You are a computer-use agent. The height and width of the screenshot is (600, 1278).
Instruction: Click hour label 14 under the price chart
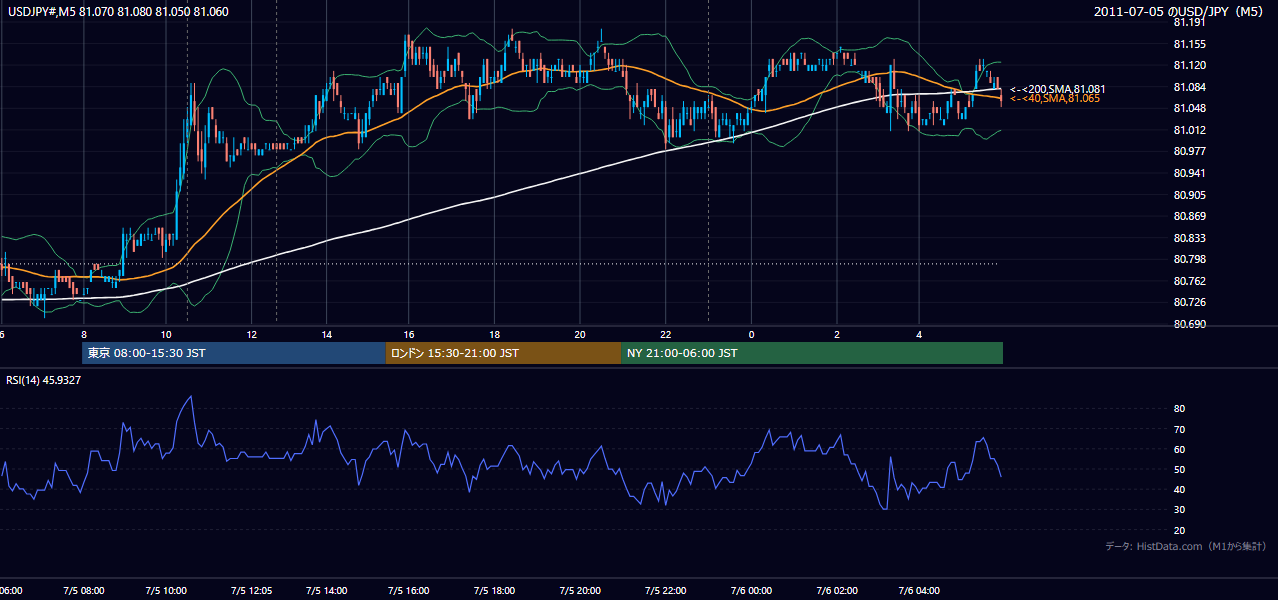326,334
